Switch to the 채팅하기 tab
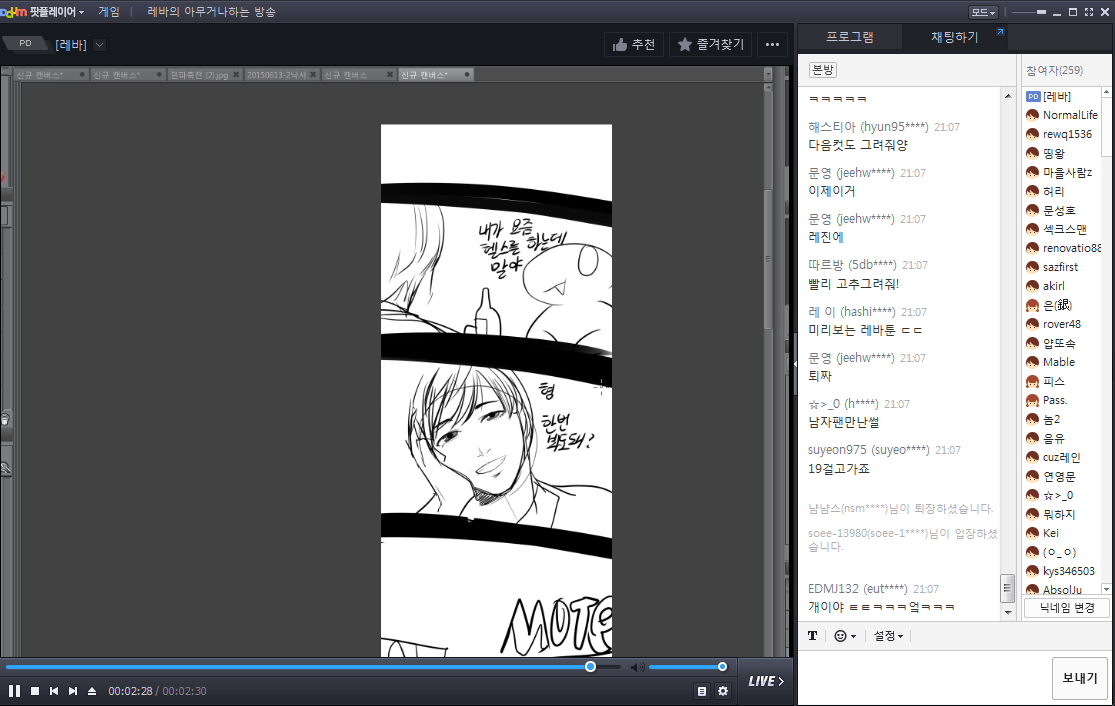The height and width of the screenshot is (706, 1115). tap(954, 37)
